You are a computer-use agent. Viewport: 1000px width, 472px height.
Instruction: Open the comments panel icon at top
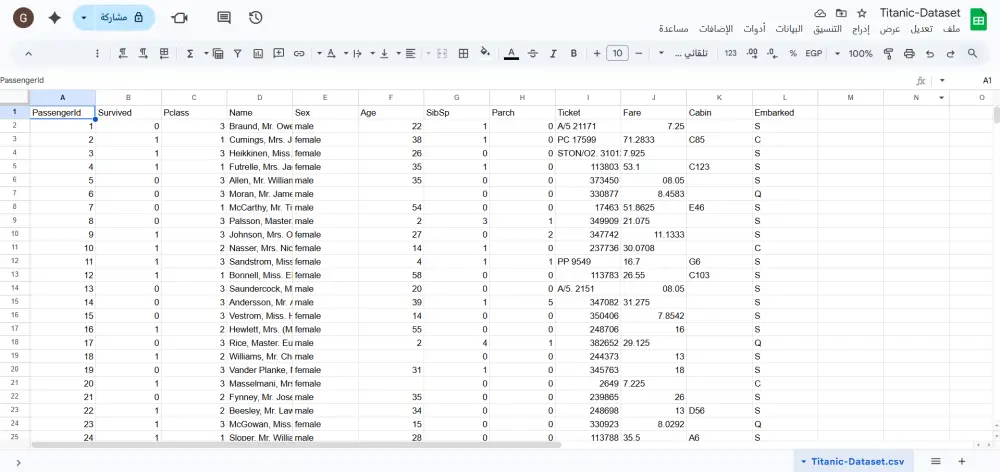point(224,18)
